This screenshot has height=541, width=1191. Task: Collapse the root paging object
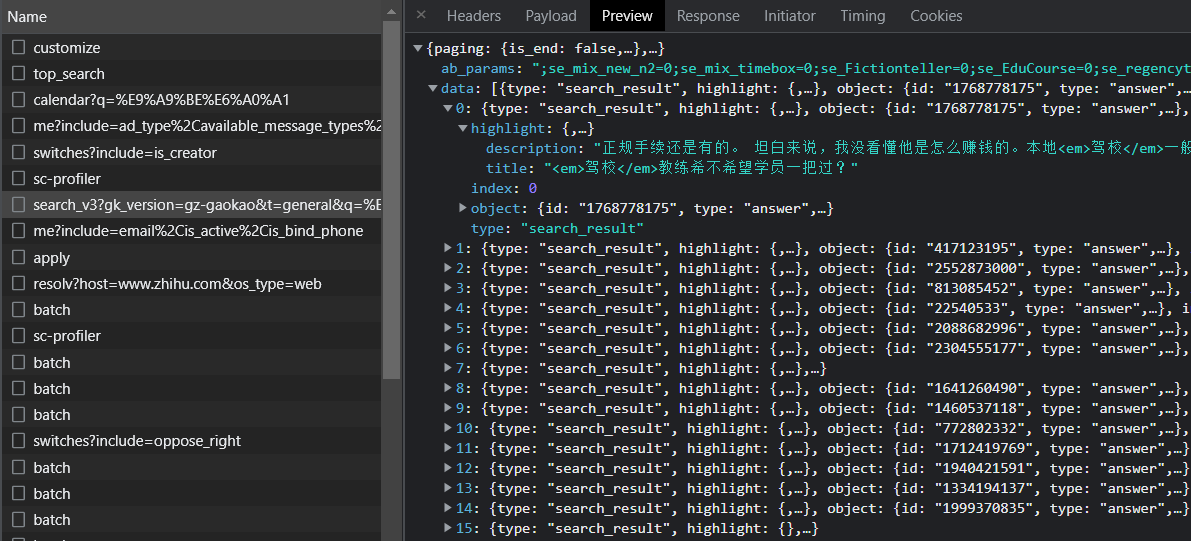click(x=418, y=48)
